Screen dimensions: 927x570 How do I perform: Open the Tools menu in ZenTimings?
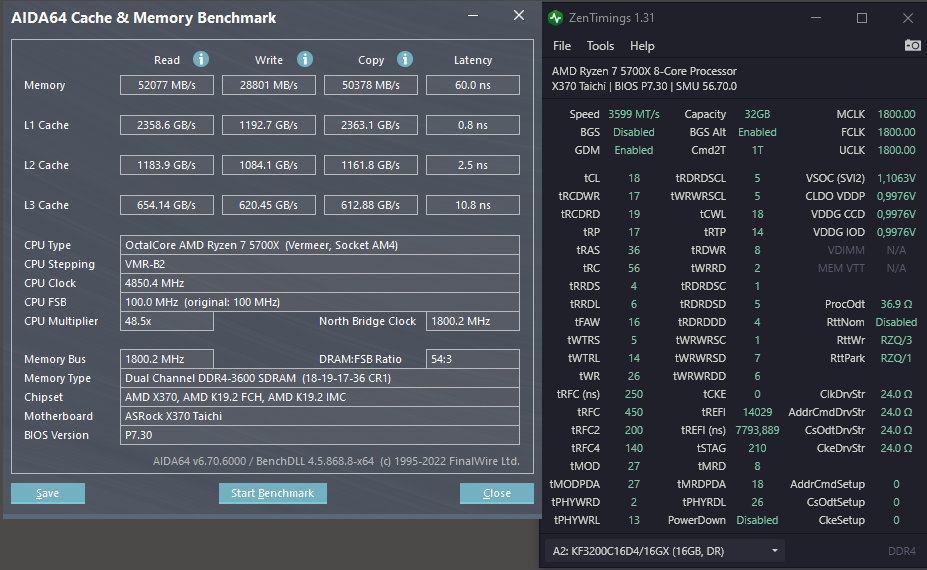pyautogui.click(x=600, y=46)
